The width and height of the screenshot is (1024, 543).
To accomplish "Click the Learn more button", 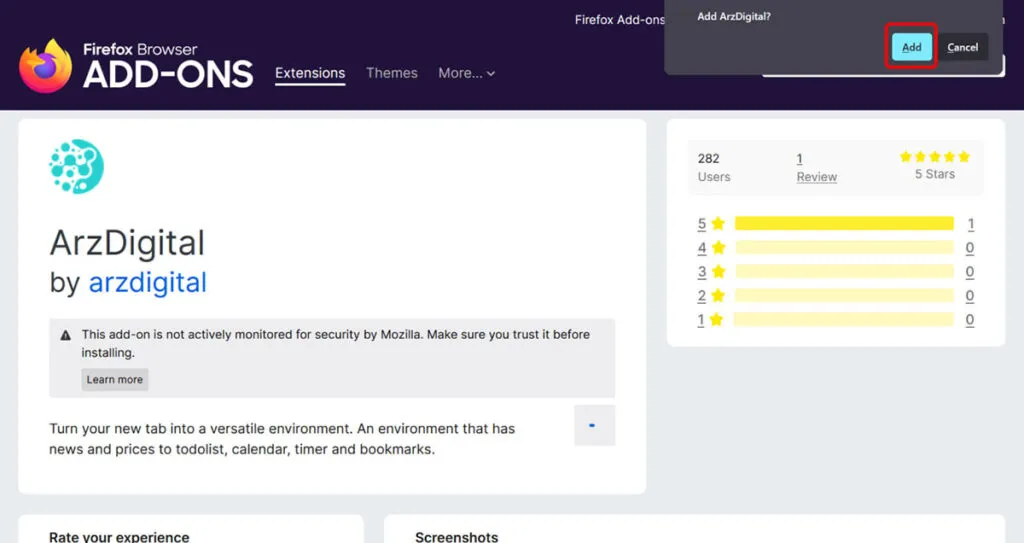I will pyautogui.click(x=115, y=380).
